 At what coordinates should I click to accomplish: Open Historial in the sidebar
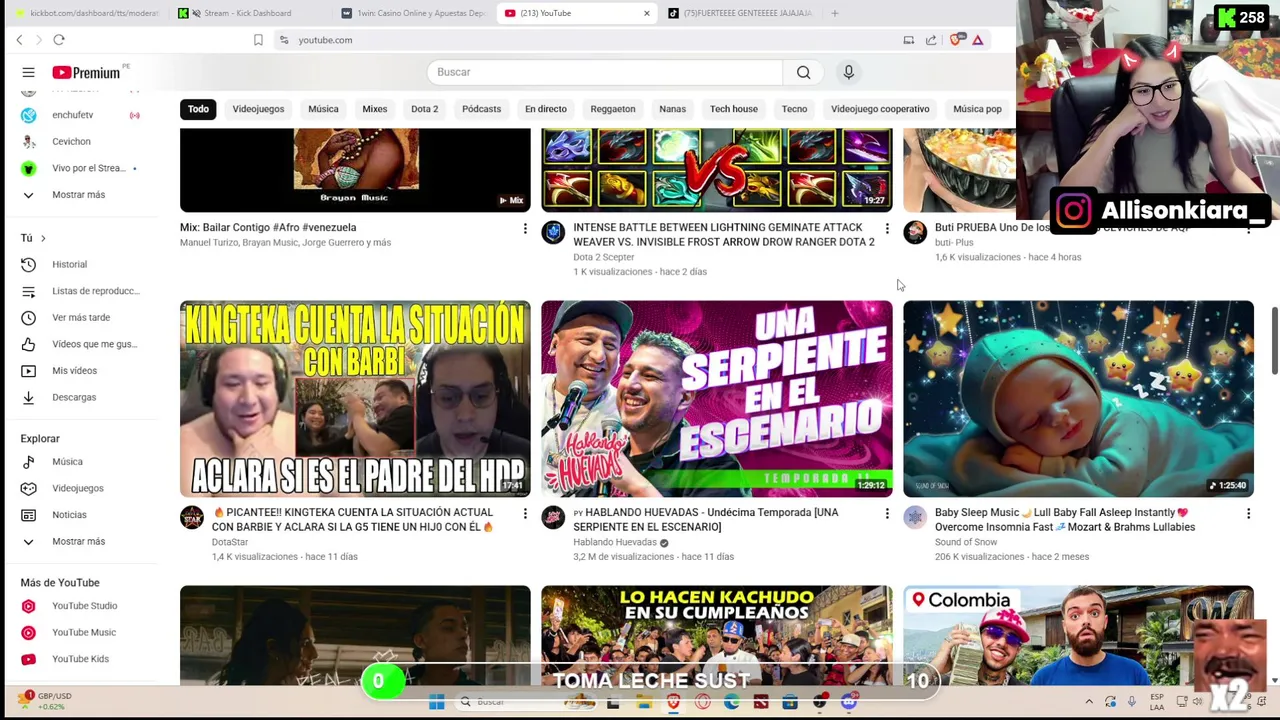[x=80, y=264]
